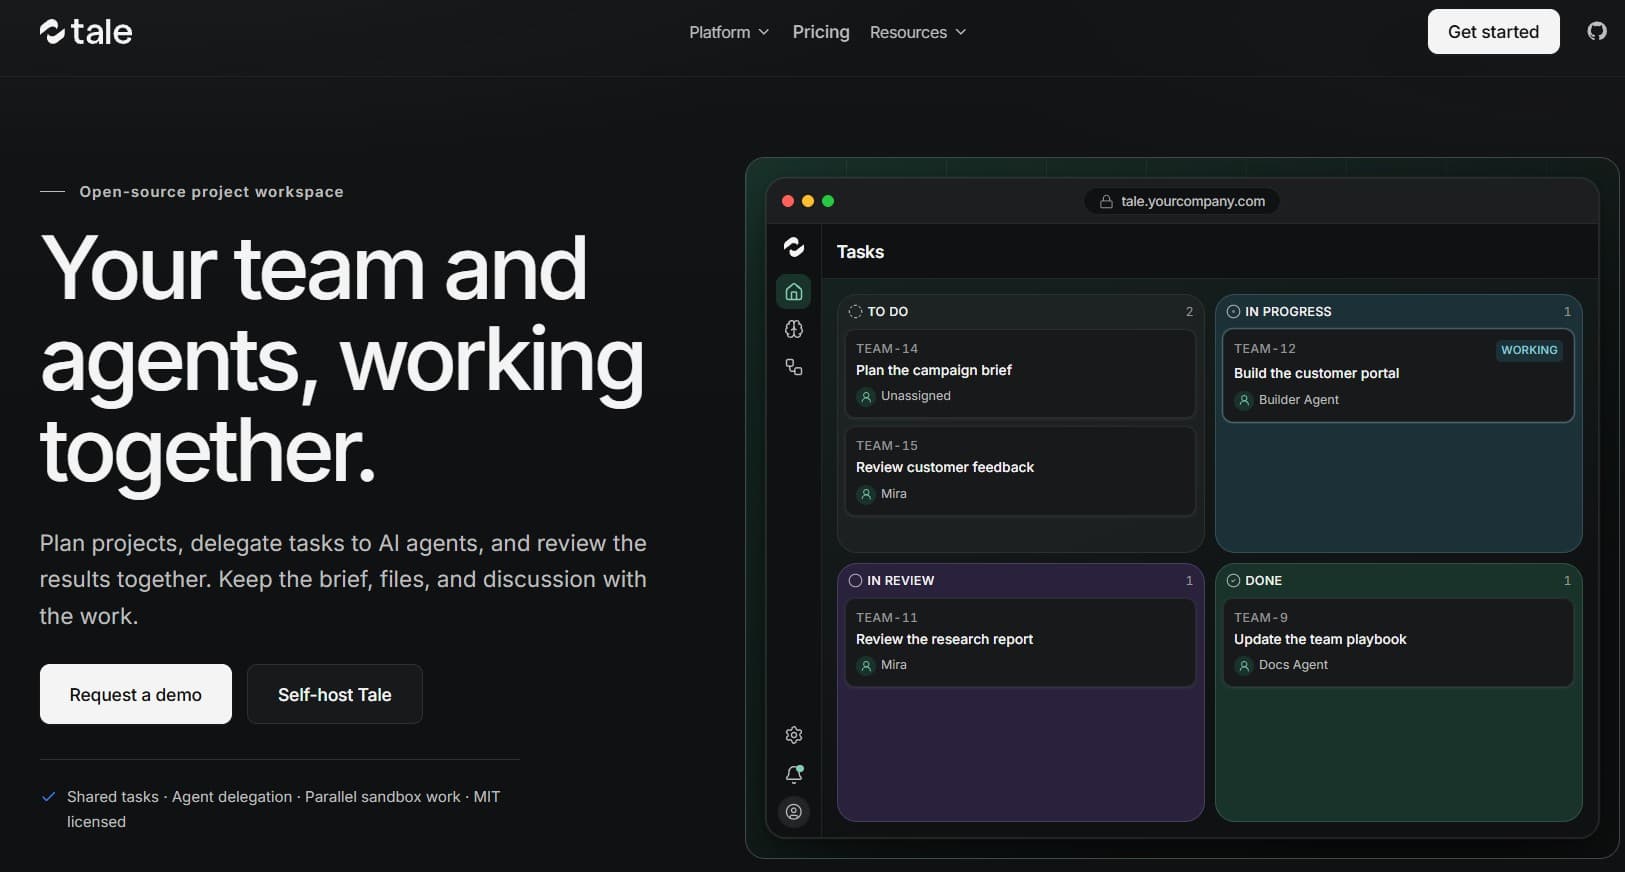1625x872 pixels.
Task: Click the Get started button
Action: [1493, 31]
